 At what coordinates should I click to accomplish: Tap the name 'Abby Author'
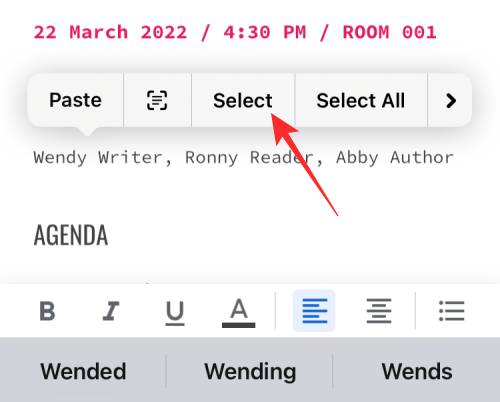point(395,157)
